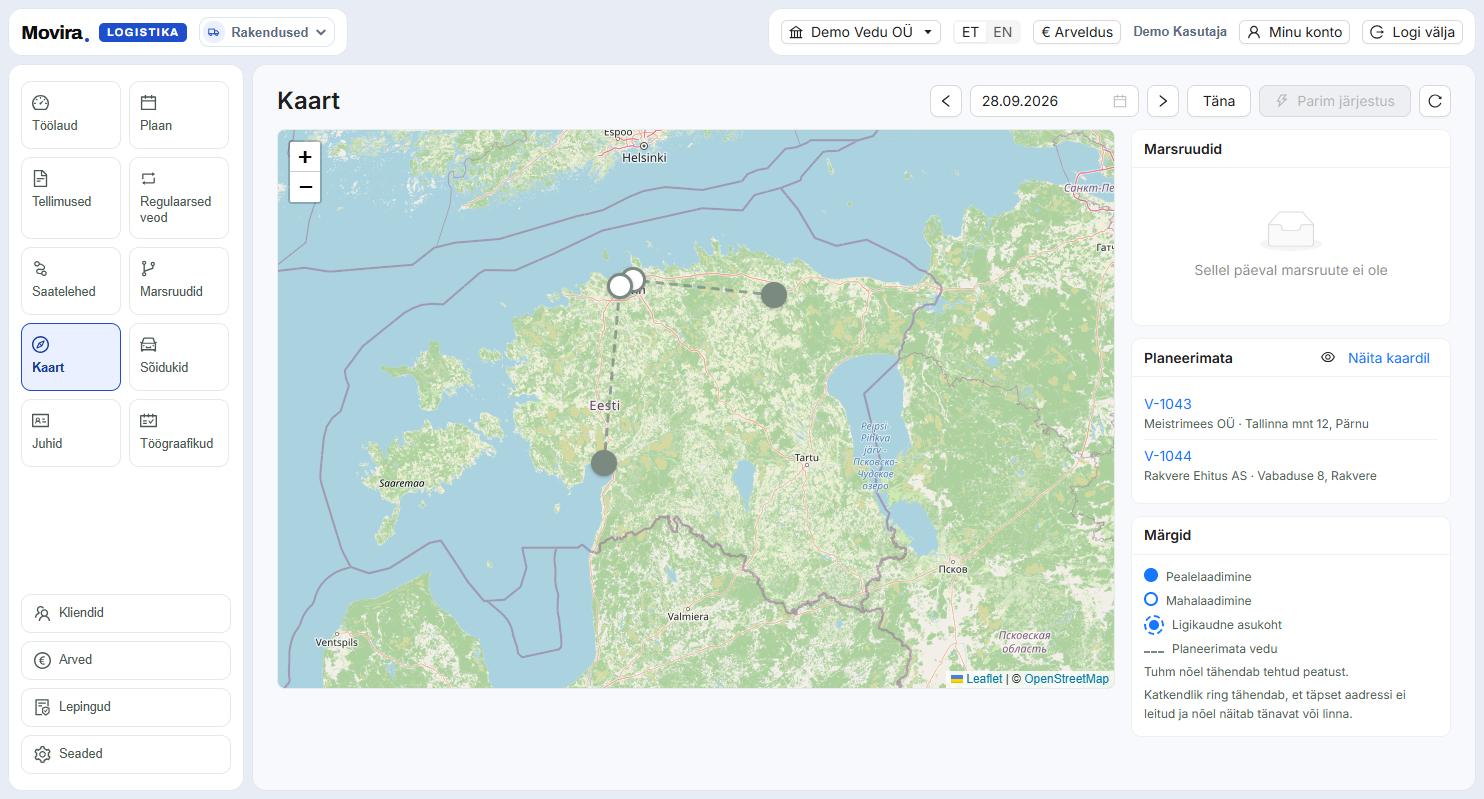Image resolution: width=1484 pixels, height=799 pixels.
Task: Open the Arved menu item
Action: [126, 660]
